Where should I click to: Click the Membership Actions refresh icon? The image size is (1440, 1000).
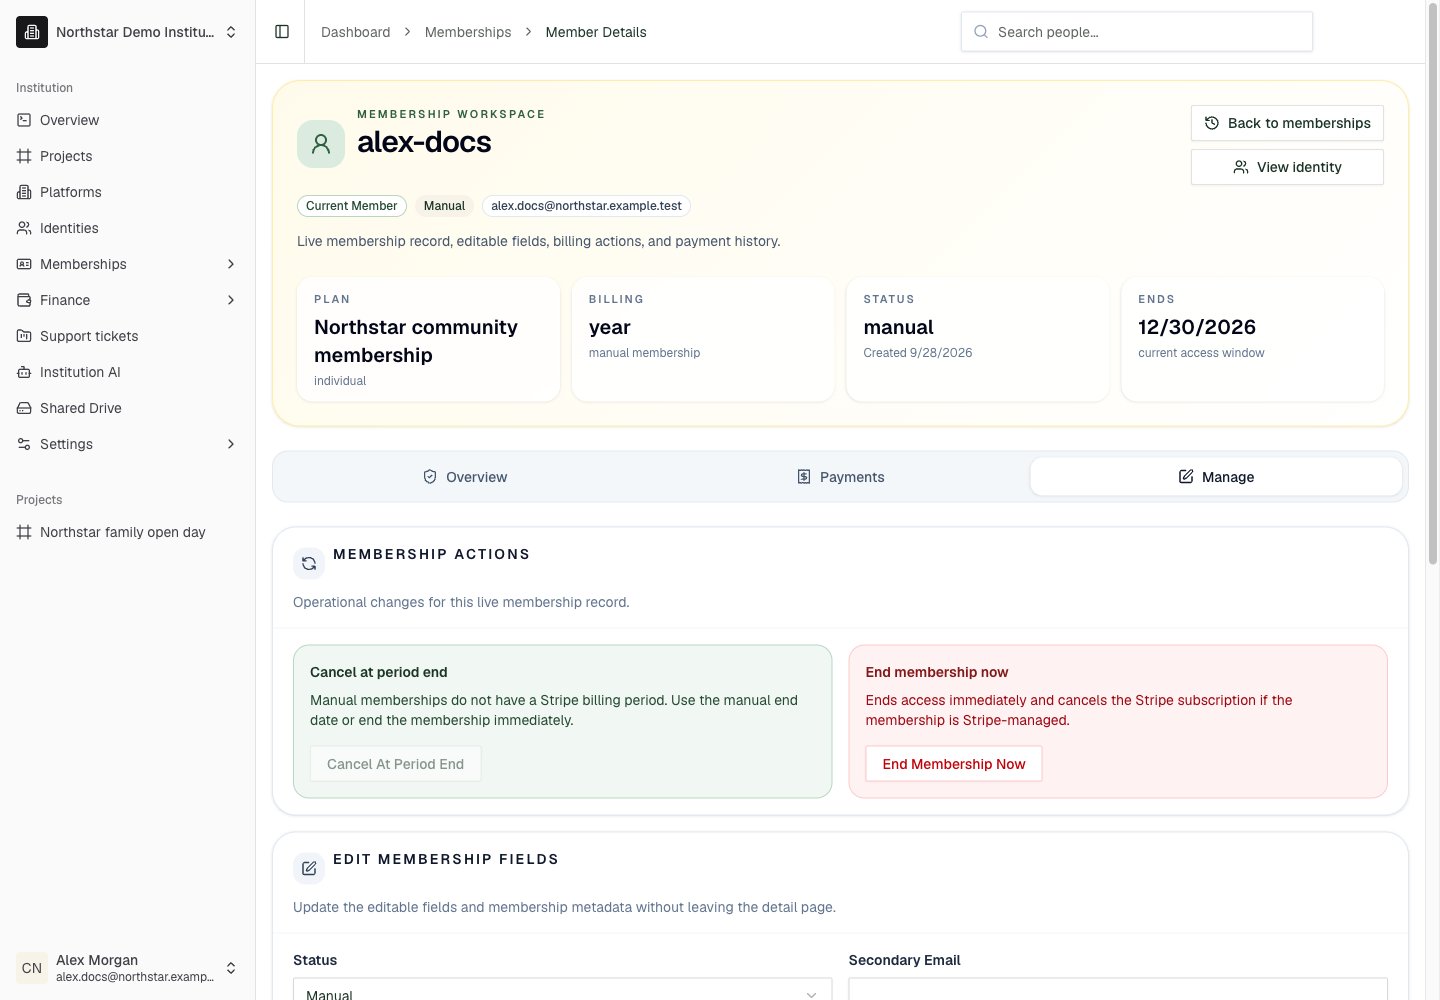tap(309, 563)
